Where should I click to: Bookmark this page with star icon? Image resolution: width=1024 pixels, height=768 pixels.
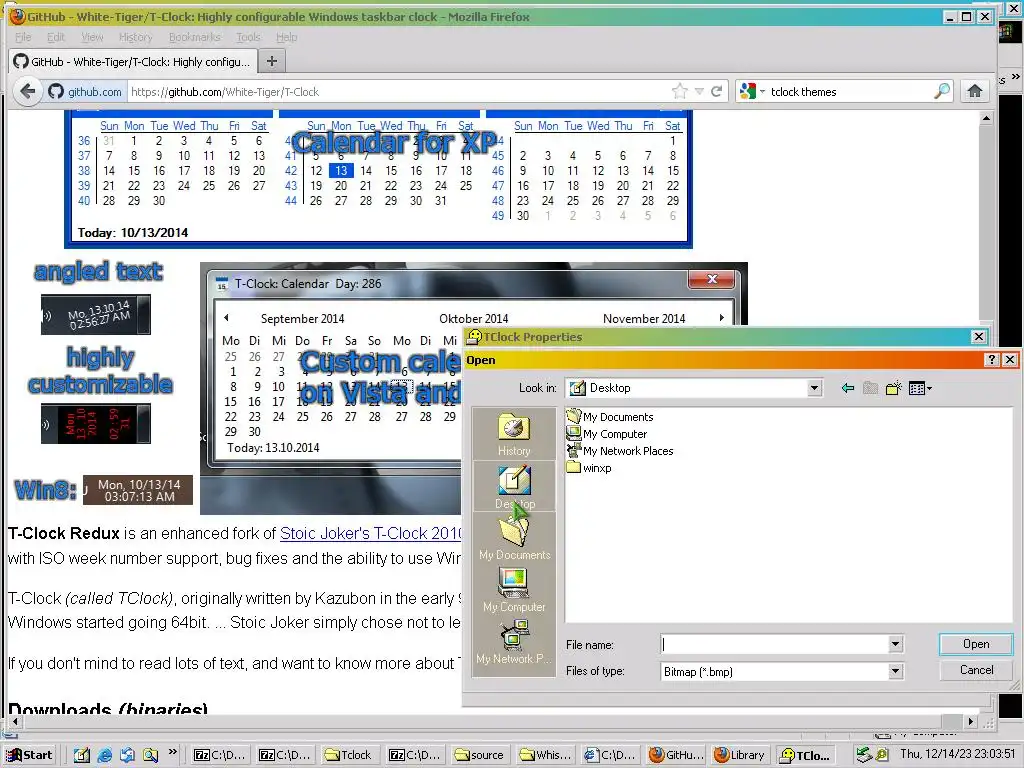pyautogui.click(x=679, y=91)
